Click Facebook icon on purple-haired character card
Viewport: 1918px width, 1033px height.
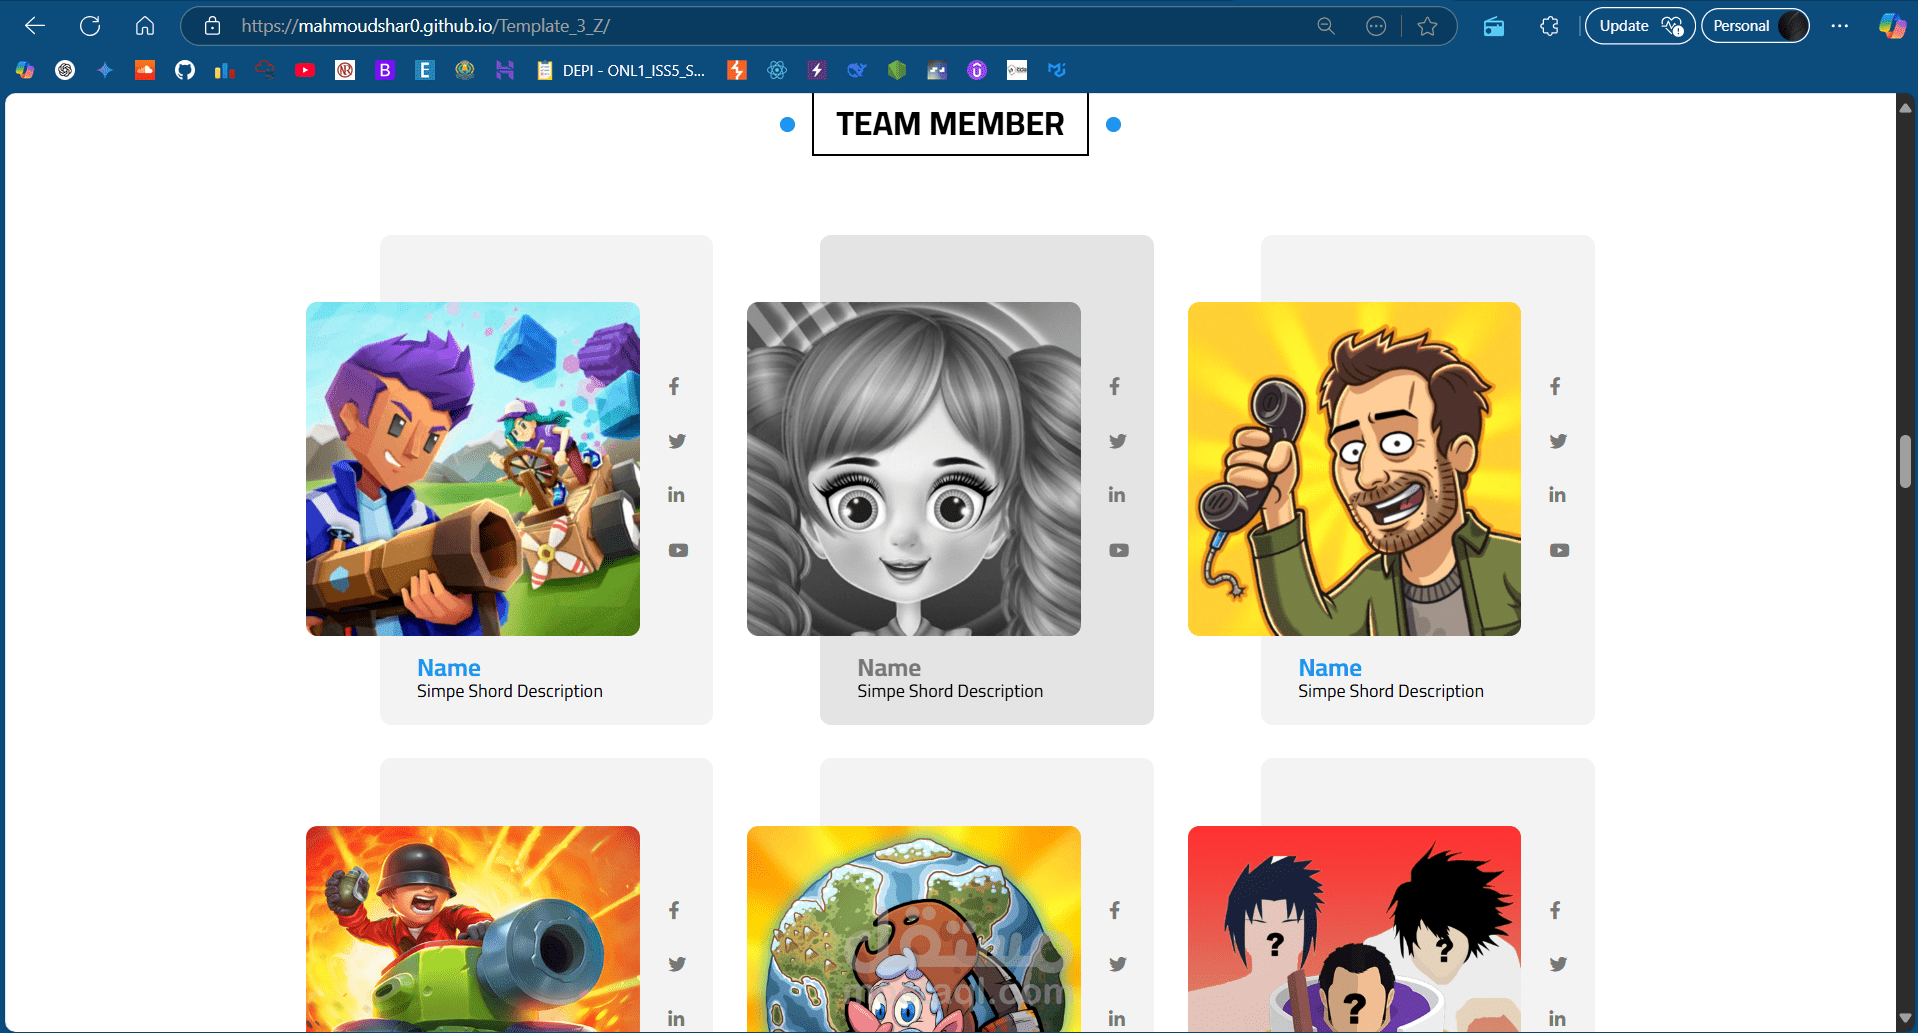tap(675, 386)
